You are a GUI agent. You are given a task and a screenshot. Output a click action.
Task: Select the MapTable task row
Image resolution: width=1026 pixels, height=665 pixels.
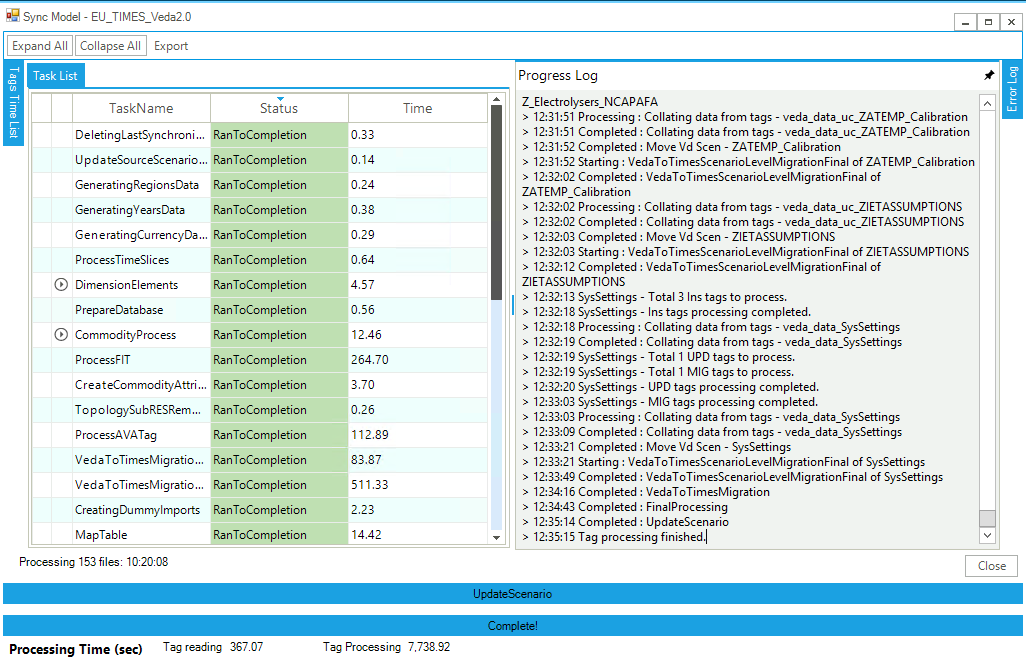click(260, 534)
